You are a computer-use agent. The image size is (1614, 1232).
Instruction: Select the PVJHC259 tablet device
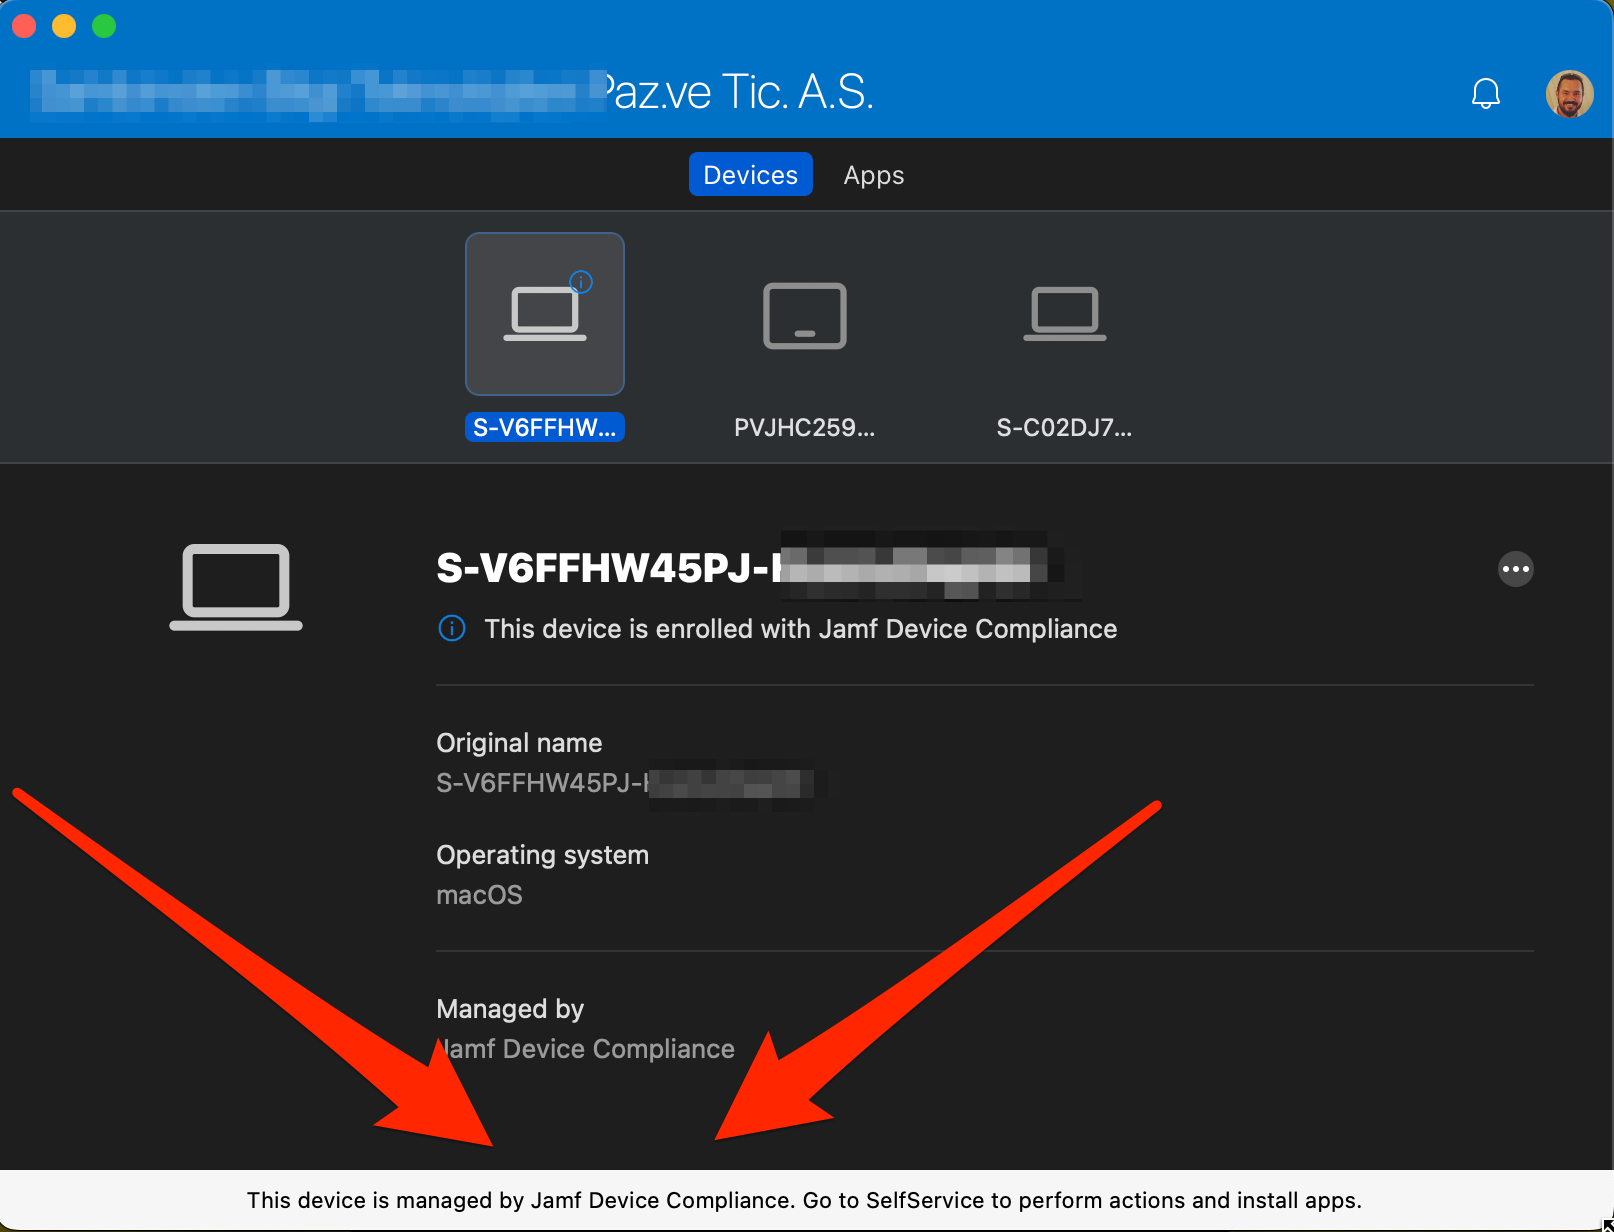805,316
